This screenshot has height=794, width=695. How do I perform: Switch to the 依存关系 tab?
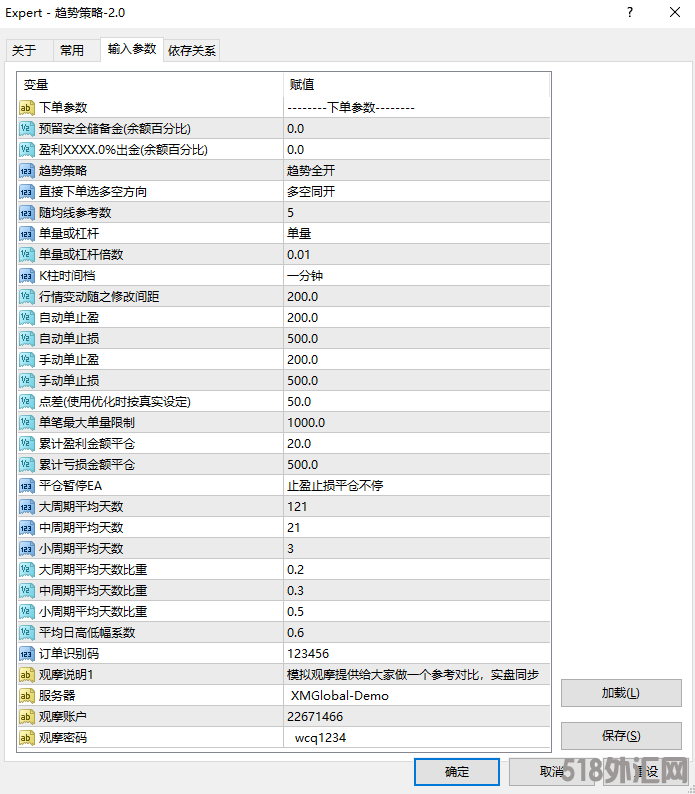(x=192, y=51)
